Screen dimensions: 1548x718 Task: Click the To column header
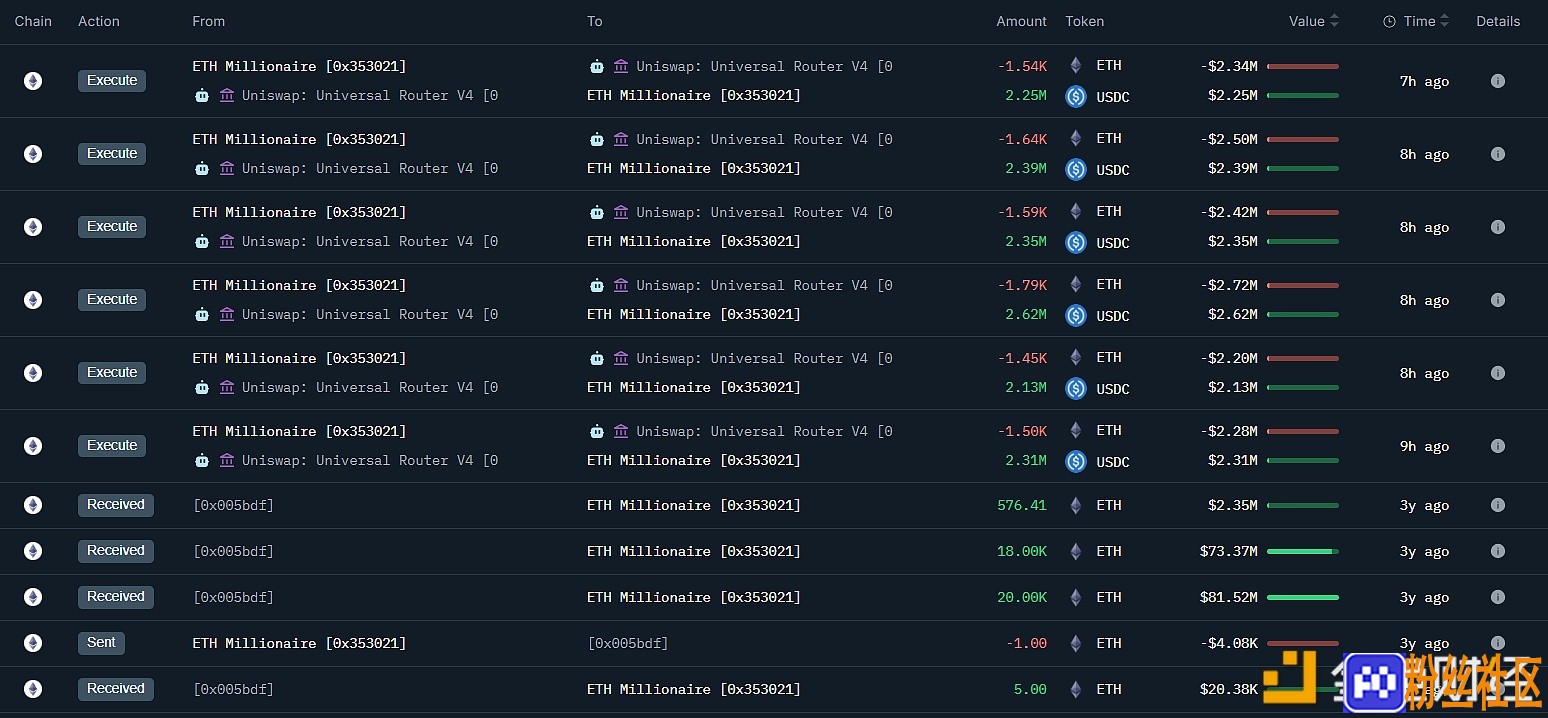click(x=595, y=21)
